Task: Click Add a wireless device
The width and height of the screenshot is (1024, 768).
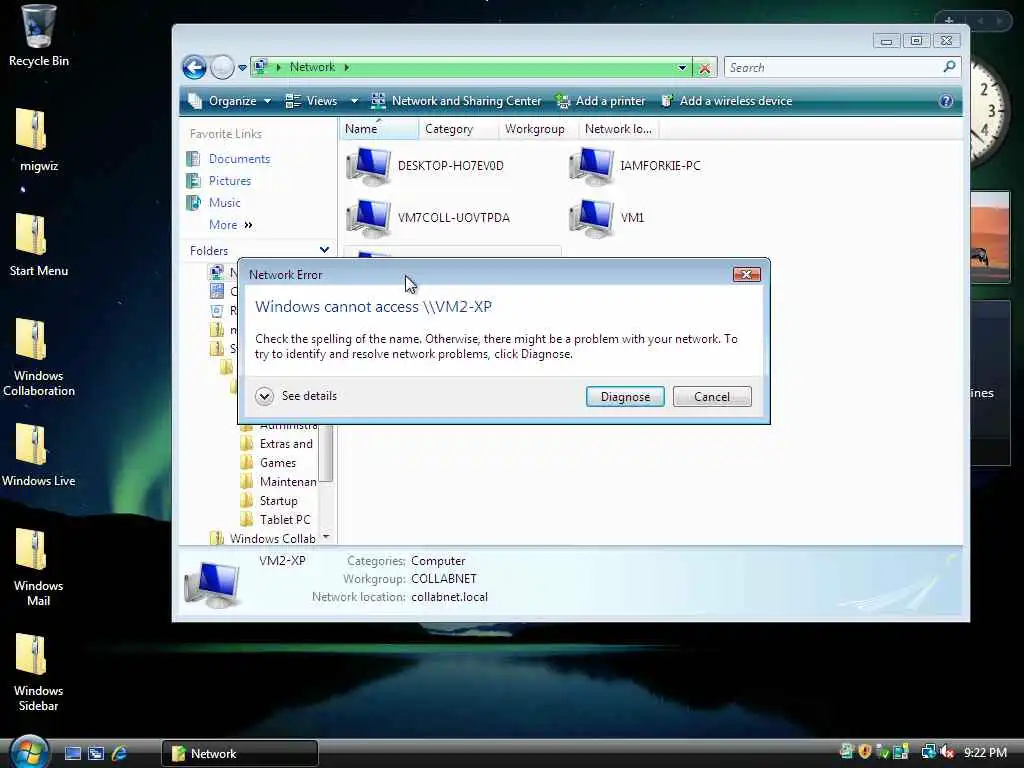Action: click(x=727, y=101)
